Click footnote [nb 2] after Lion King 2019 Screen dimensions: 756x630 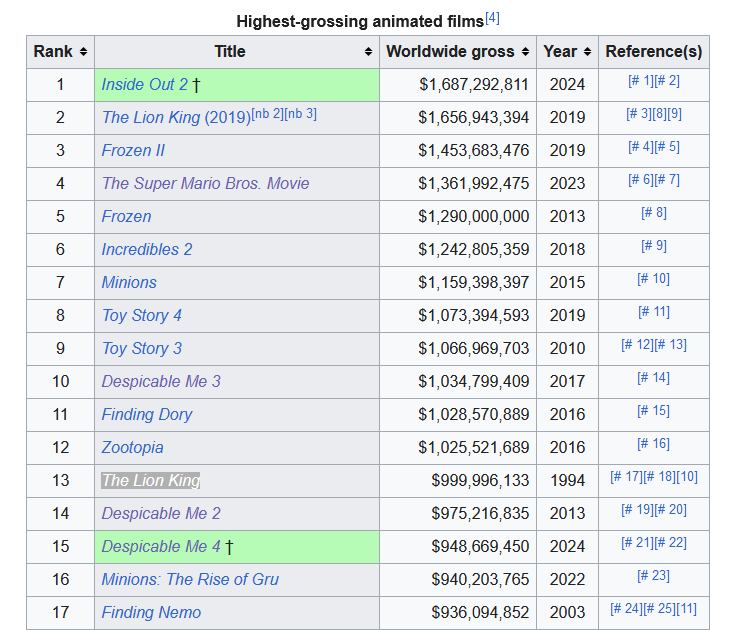(267, 114)
